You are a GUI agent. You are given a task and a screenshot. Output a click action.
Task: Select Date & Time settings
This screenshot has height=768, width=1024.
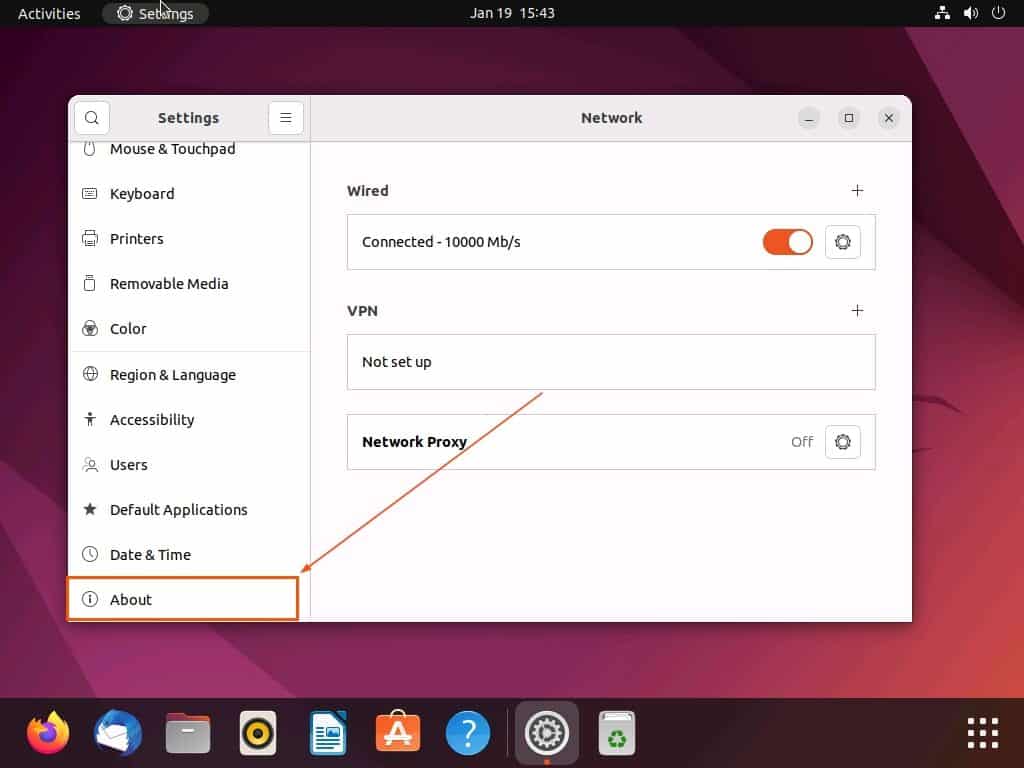pos(150,554)
